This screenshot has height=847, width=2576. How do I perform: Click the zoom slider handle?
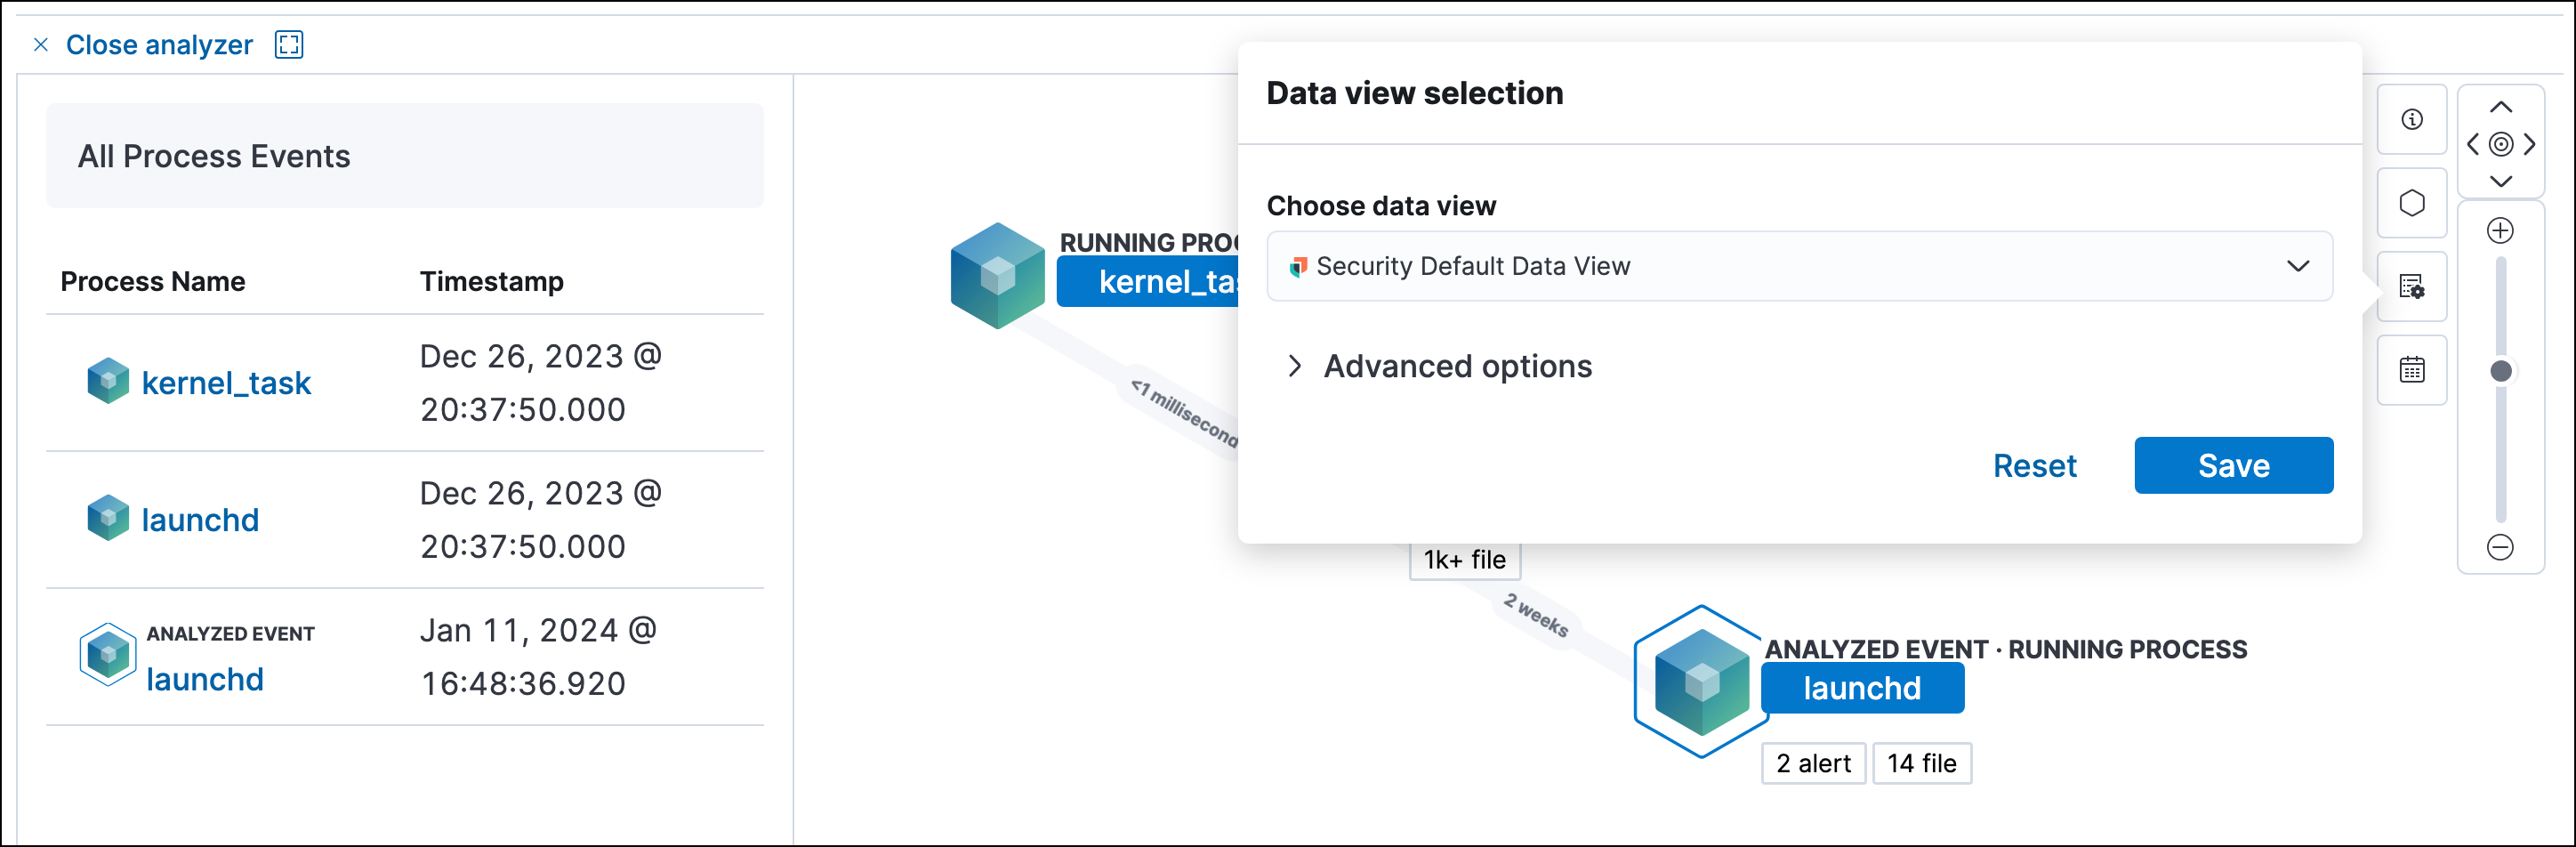pyautogui.click(x=2500, y=370)
